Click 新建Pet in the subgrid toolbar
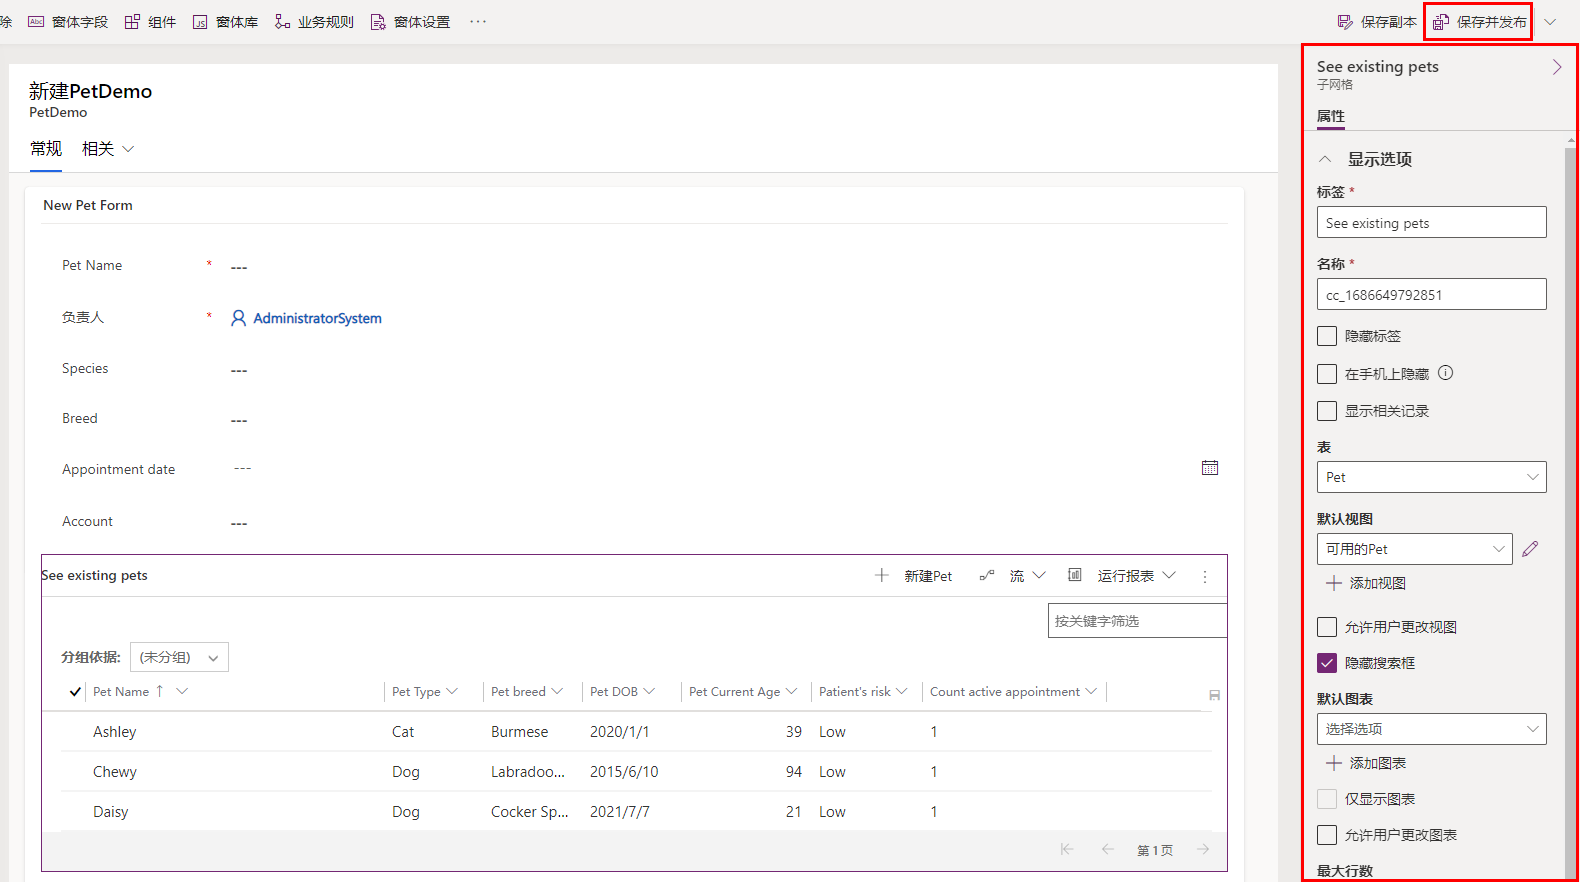The height and width of the screenshot is (882, 1580). (913, 576)
